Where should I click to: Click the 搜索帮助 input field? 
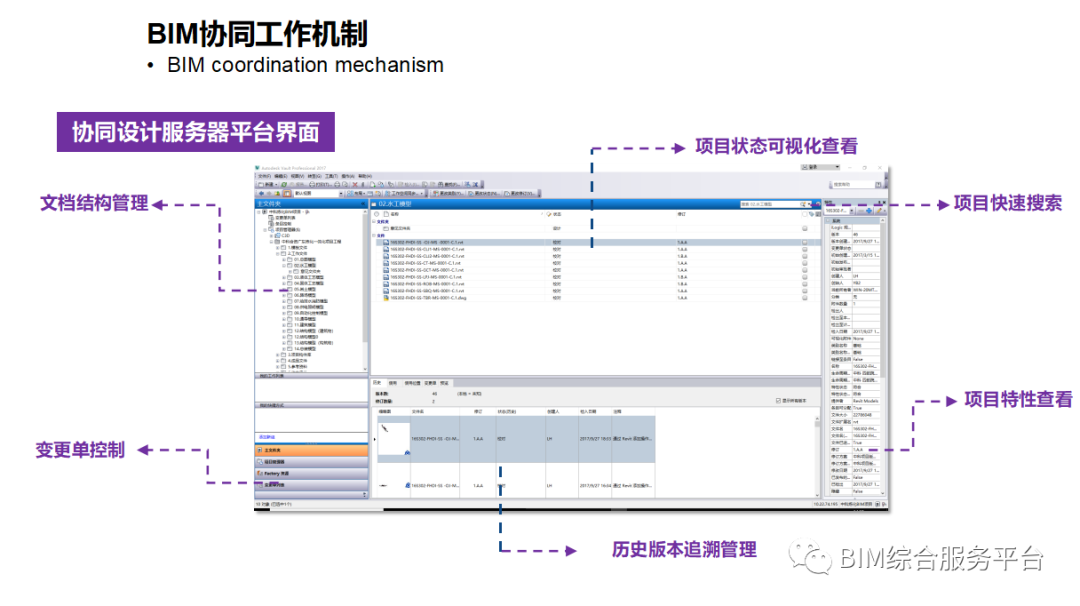854,185
